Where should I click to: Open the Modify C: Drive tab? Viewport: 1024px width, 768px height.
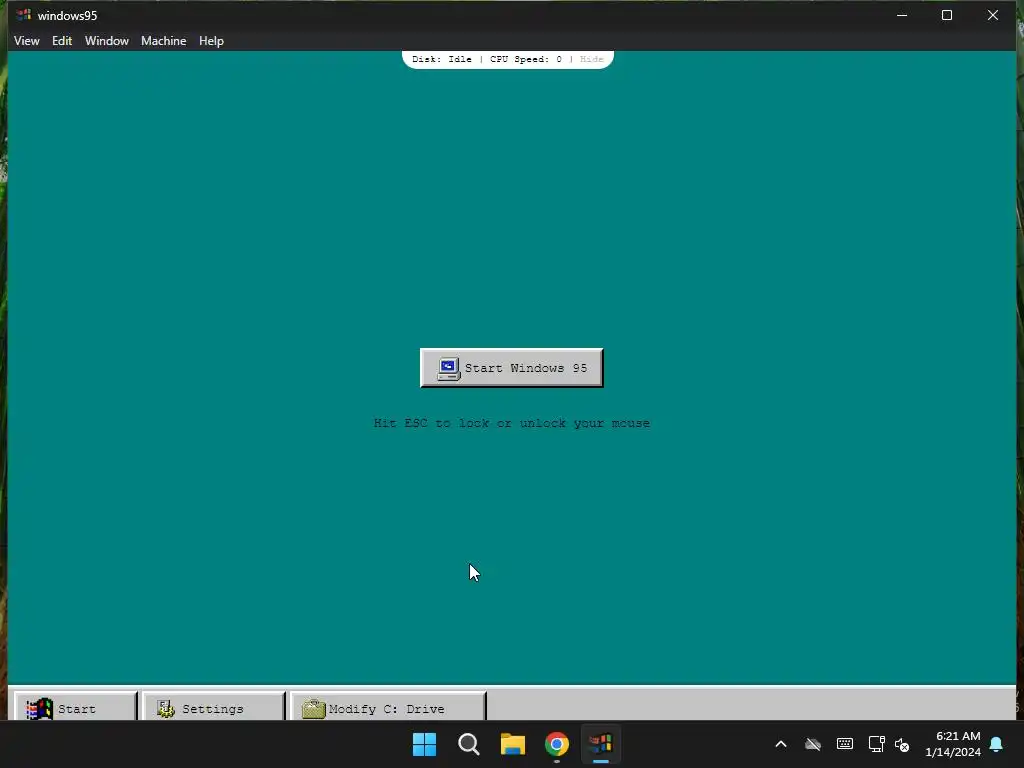(388, 706)
